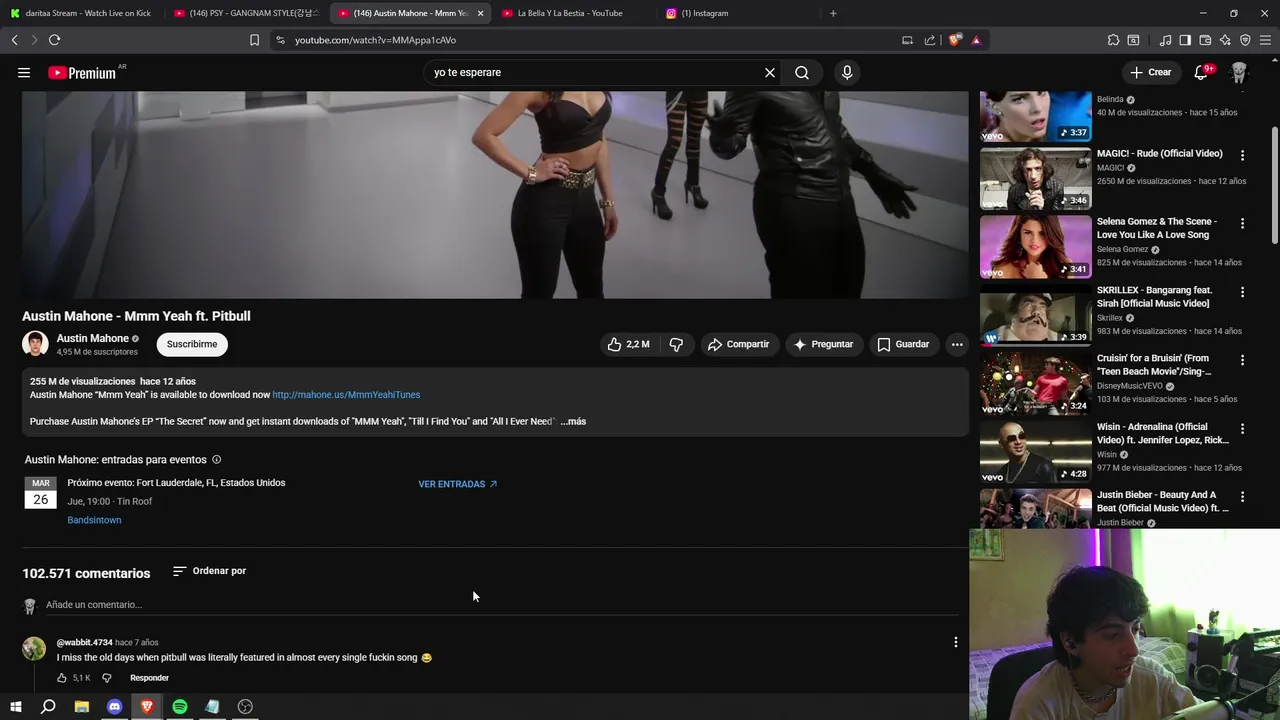Open options for Wisin Adrenalina video
The width and height of the screenshot is (1280, 720).
click(x=1242, y=428)
